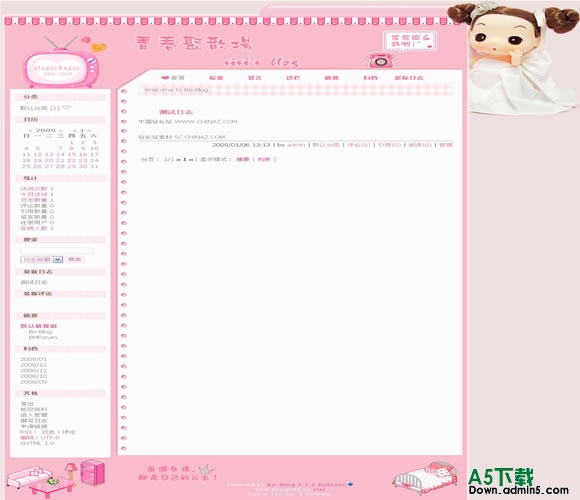The width and height of the screenshot is (580, 500).
Task: Open RSS feed icon beside 默认分类 [1]
Action: pyautogui.click(x=66, y=107)
